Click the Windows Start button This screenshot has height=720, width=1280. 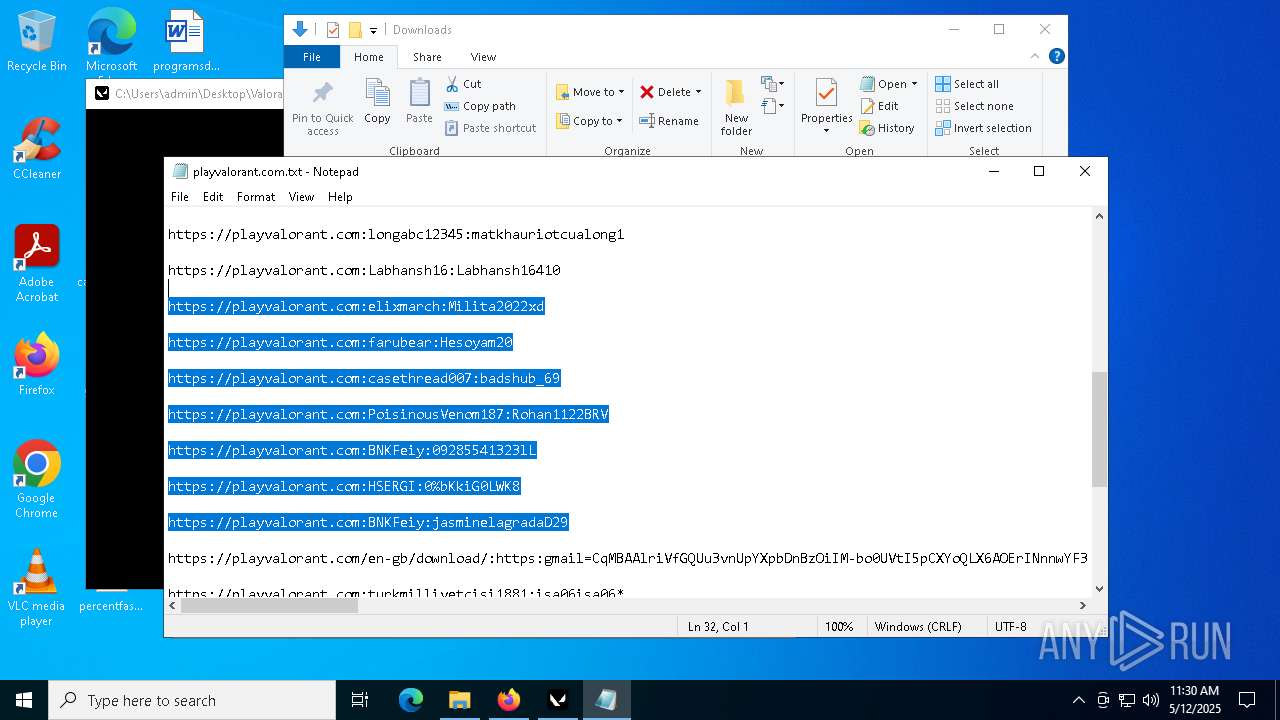[x=23, y=700]
